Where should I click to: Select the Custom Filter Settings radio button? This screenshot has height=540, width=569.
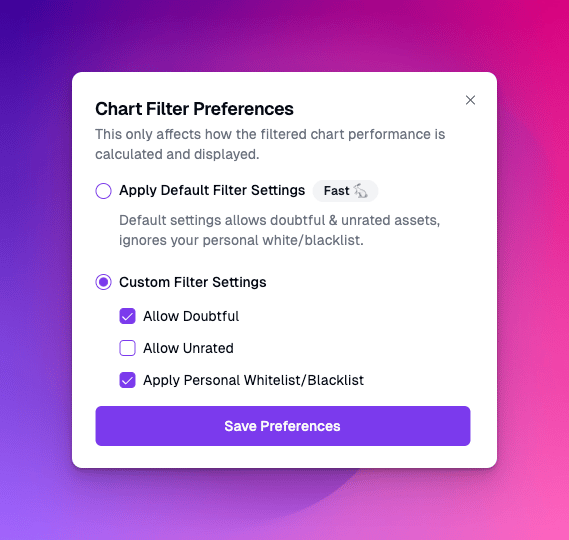(x=103, y=282)
